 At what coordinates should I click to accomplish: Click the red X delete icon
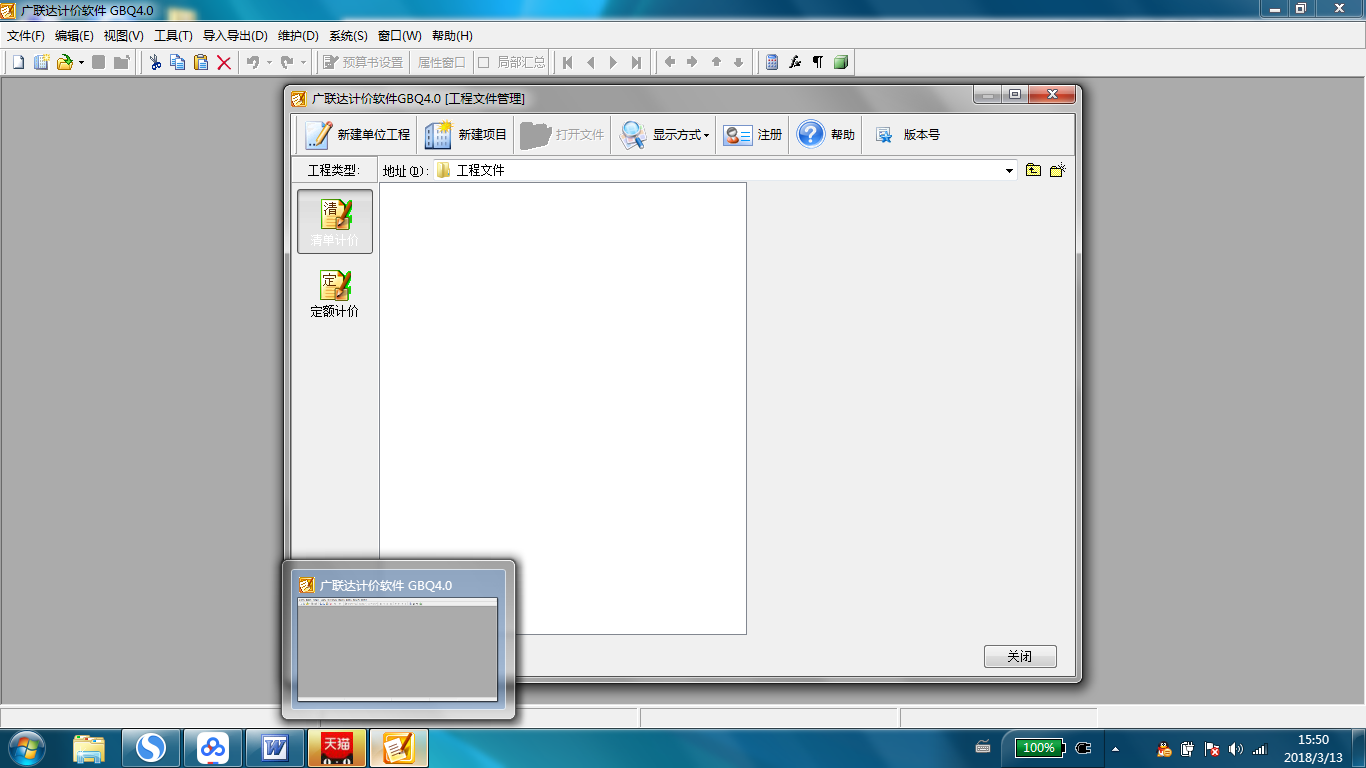tap(224, 62)
